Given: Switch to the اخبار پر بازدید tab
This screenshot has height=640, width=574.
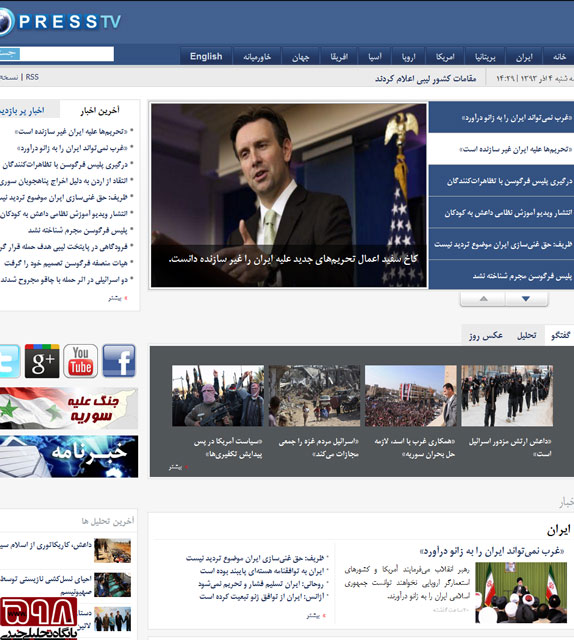Looking at the screenshot, I should tap(23, 110).
